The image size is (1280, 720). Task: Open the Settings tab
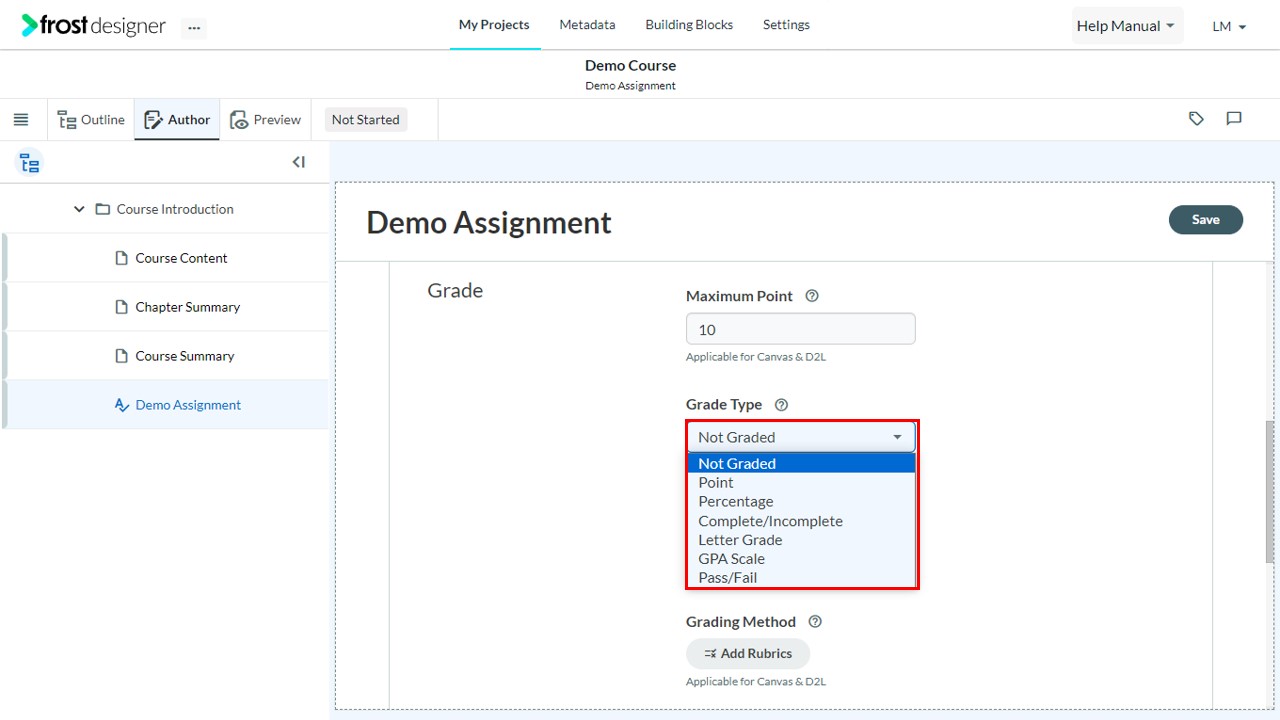[x=786, y=25]
